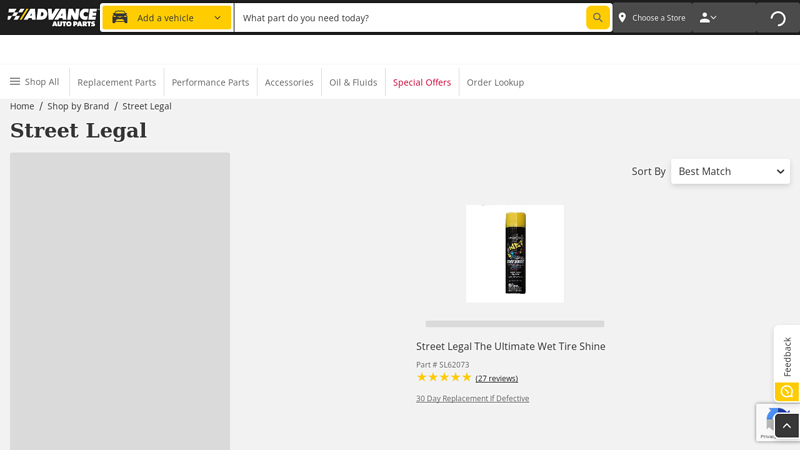
Task: Open Street Legal The Ultimate Wet Tire Shine
Action: tap(511, 346)
